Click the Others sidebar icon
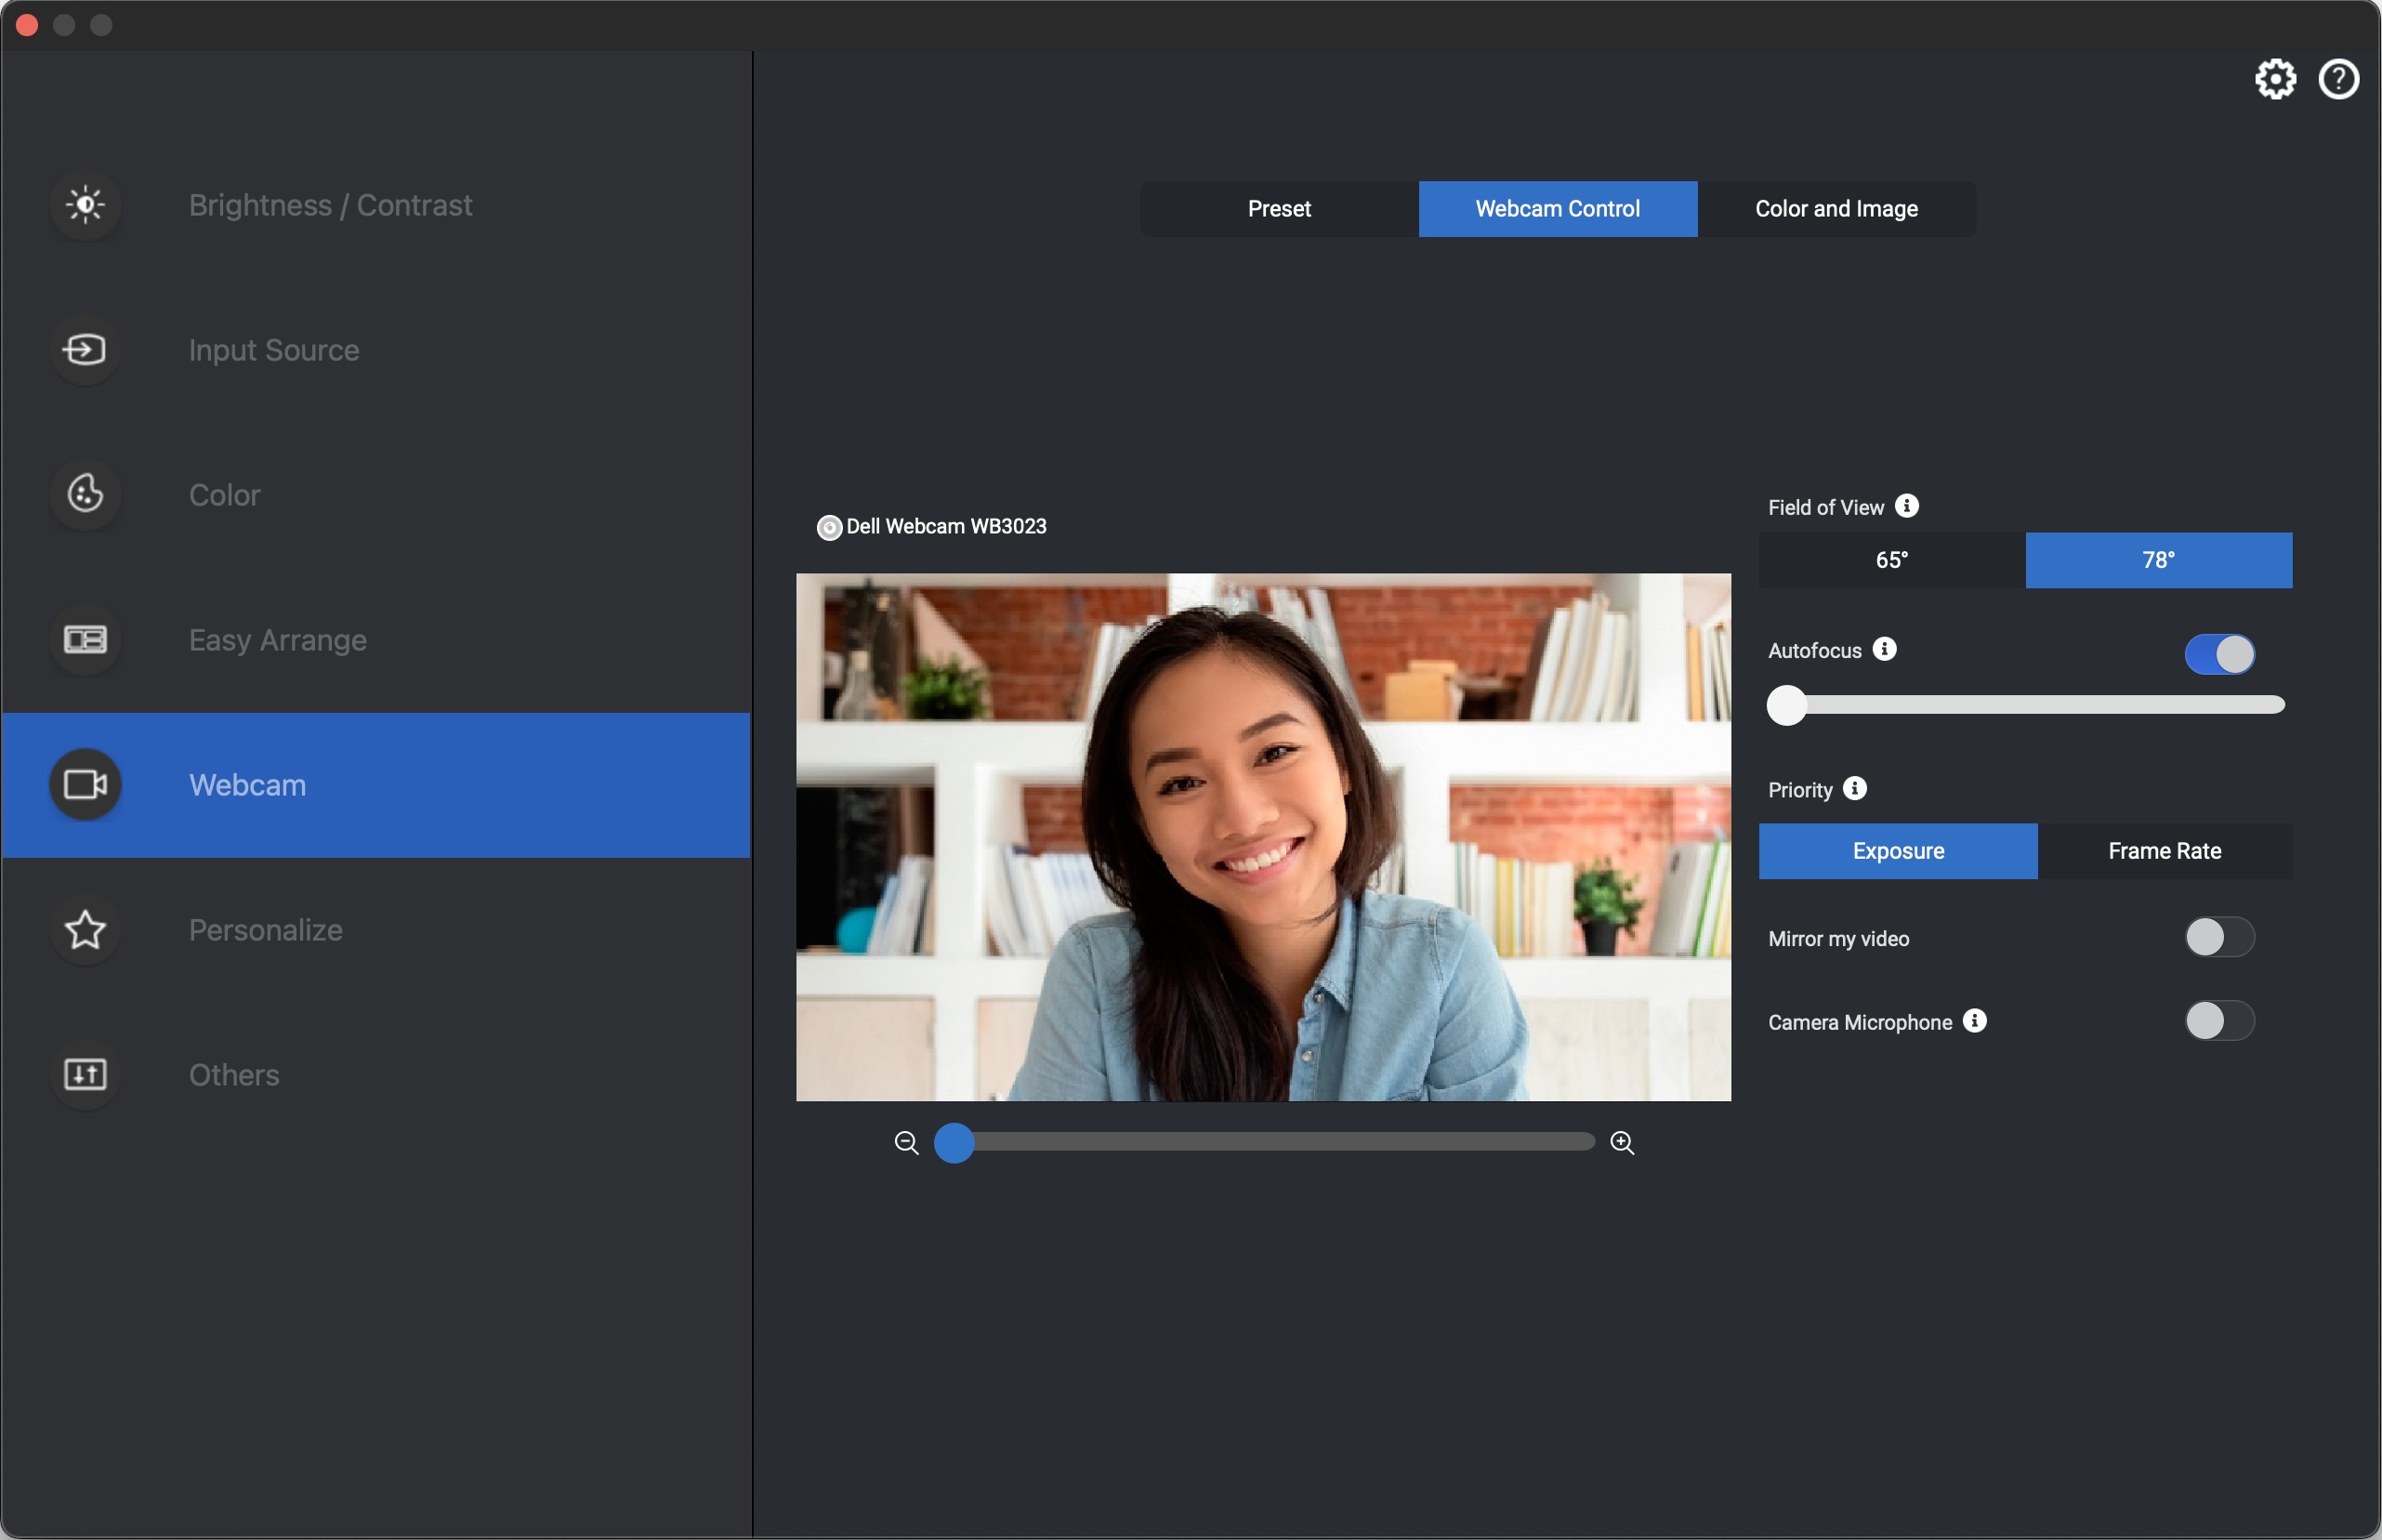The height and width of the screenshot is (1540, 2382). [x=86, y=1072]
